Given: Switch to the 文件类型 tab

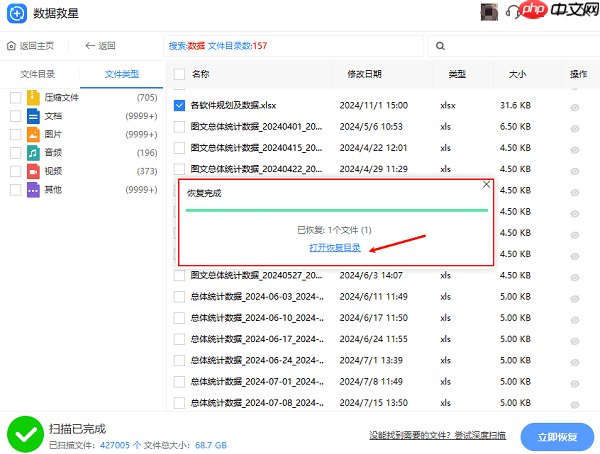Looking at the screenshot, I should pyautogui.click(x=122, y=74).
